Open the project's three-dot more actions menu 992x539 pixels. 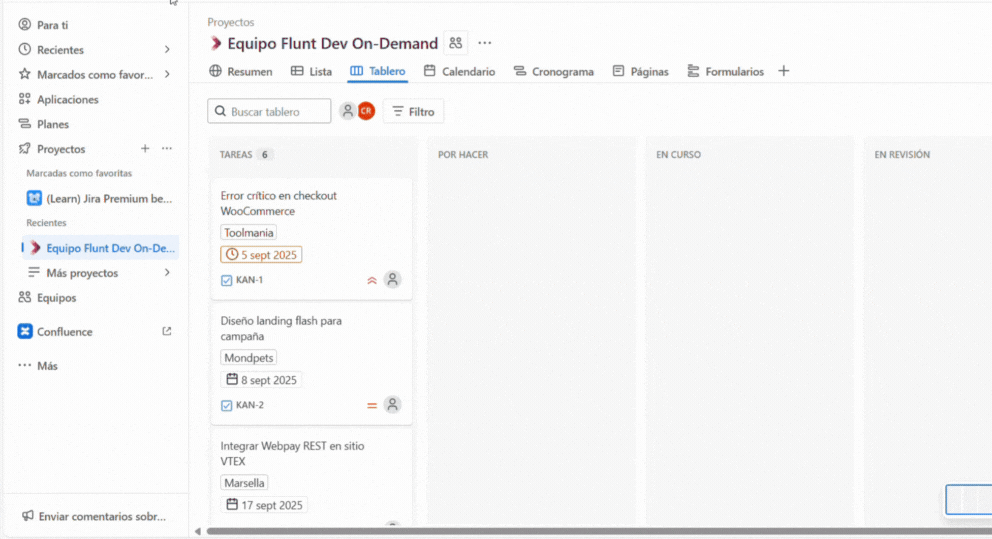pyautogui.click(x=485, y=43)
